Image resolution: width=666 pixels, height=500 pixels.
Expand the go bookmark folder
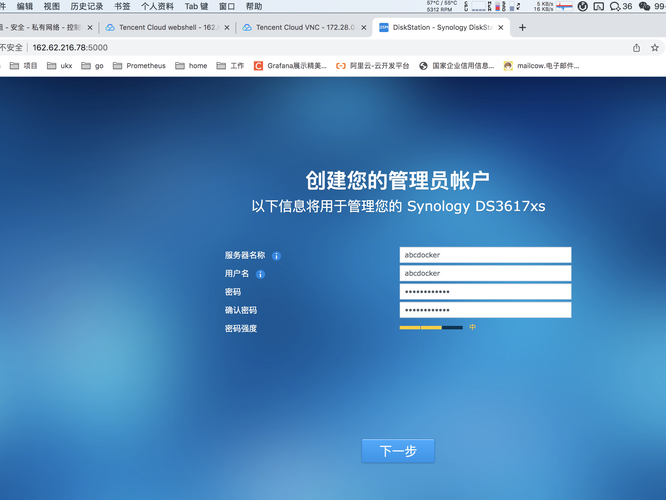pyautogui.click(x=92, y=66)
